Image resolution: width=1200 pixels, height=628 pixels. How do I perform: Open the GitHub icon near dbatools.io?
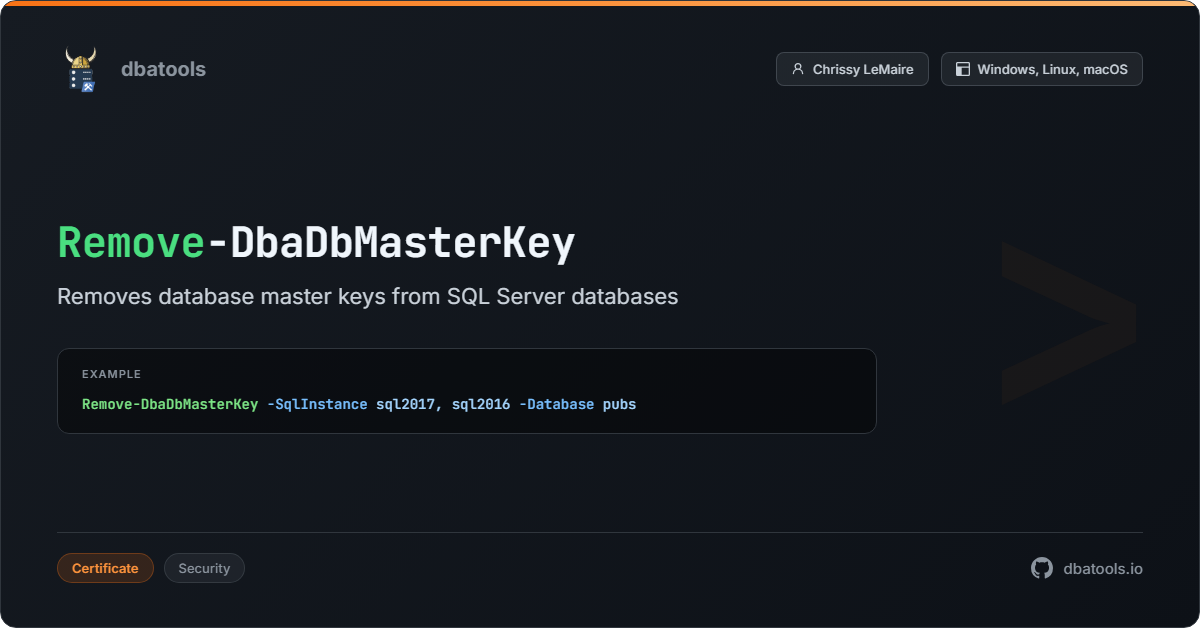[x=1042, y=568]
